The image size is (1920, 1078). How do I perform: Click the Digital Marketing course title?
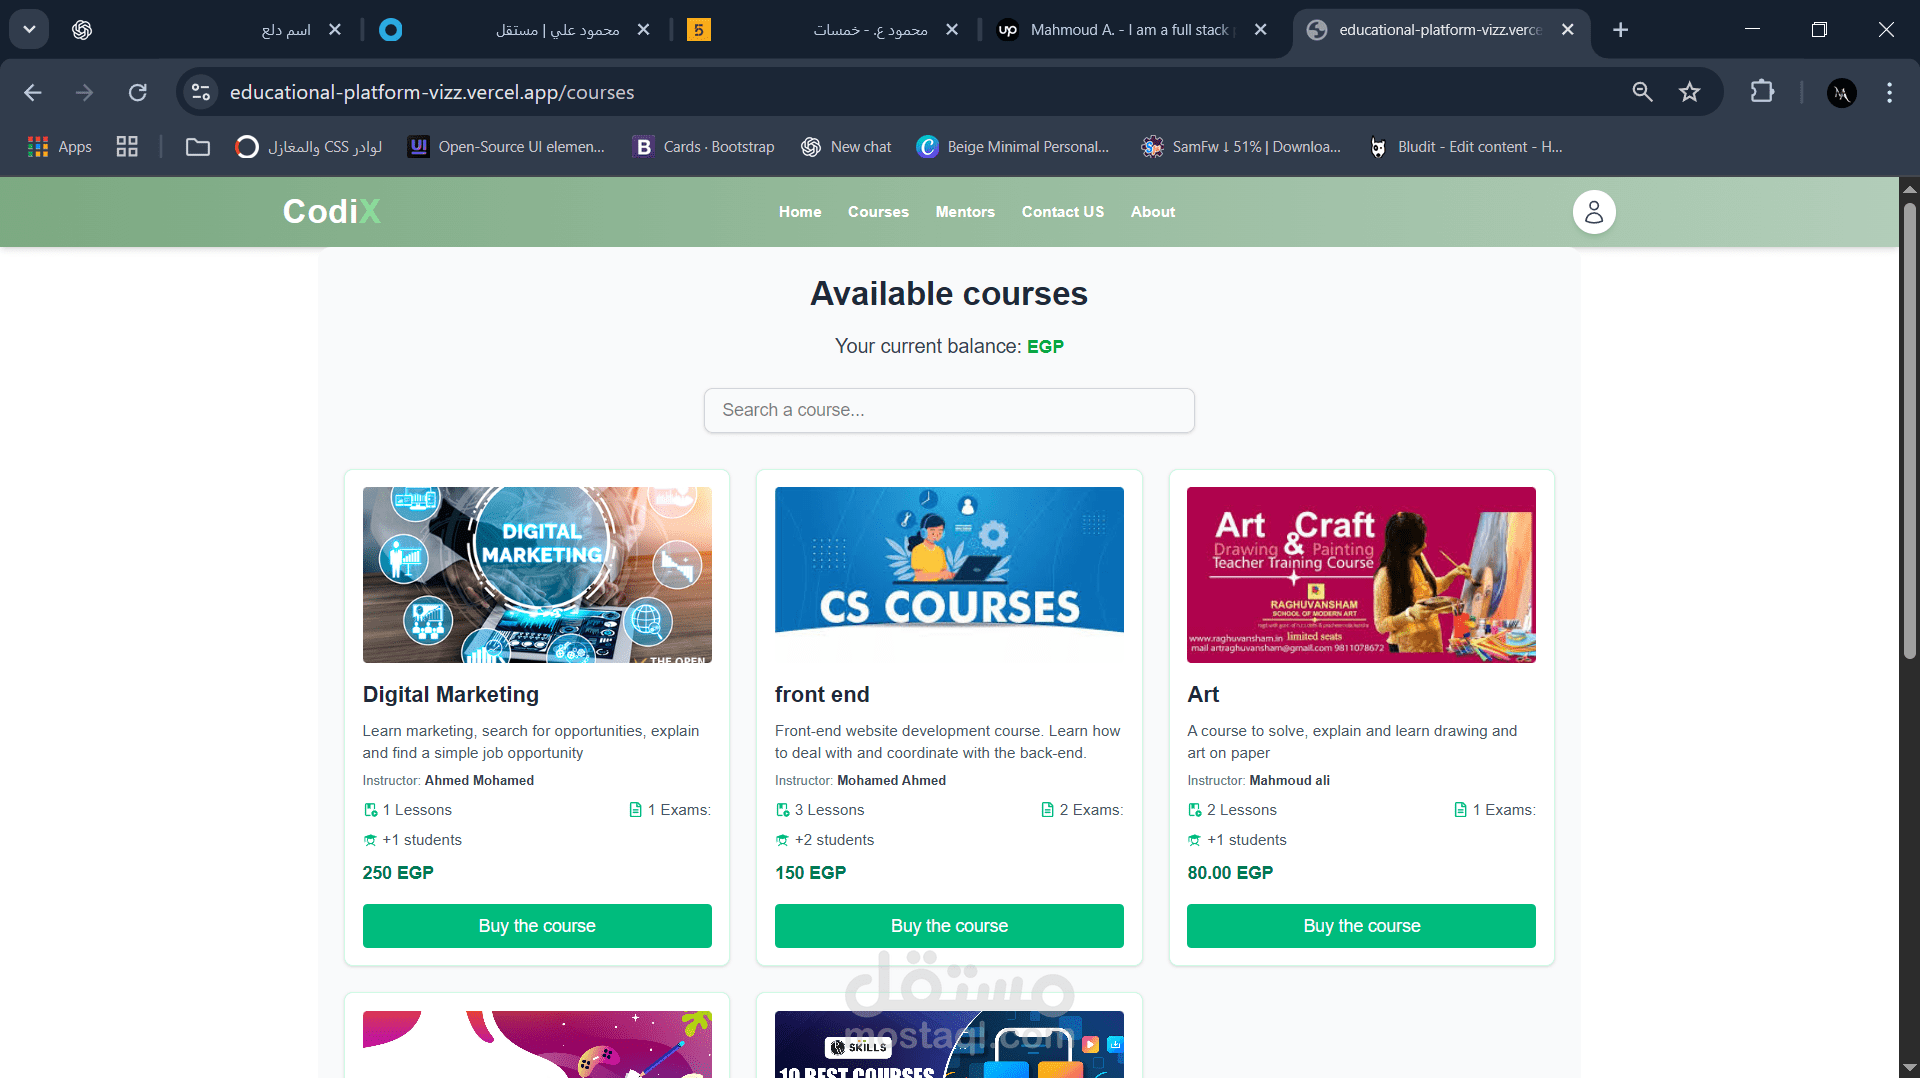tap(450, 694)
